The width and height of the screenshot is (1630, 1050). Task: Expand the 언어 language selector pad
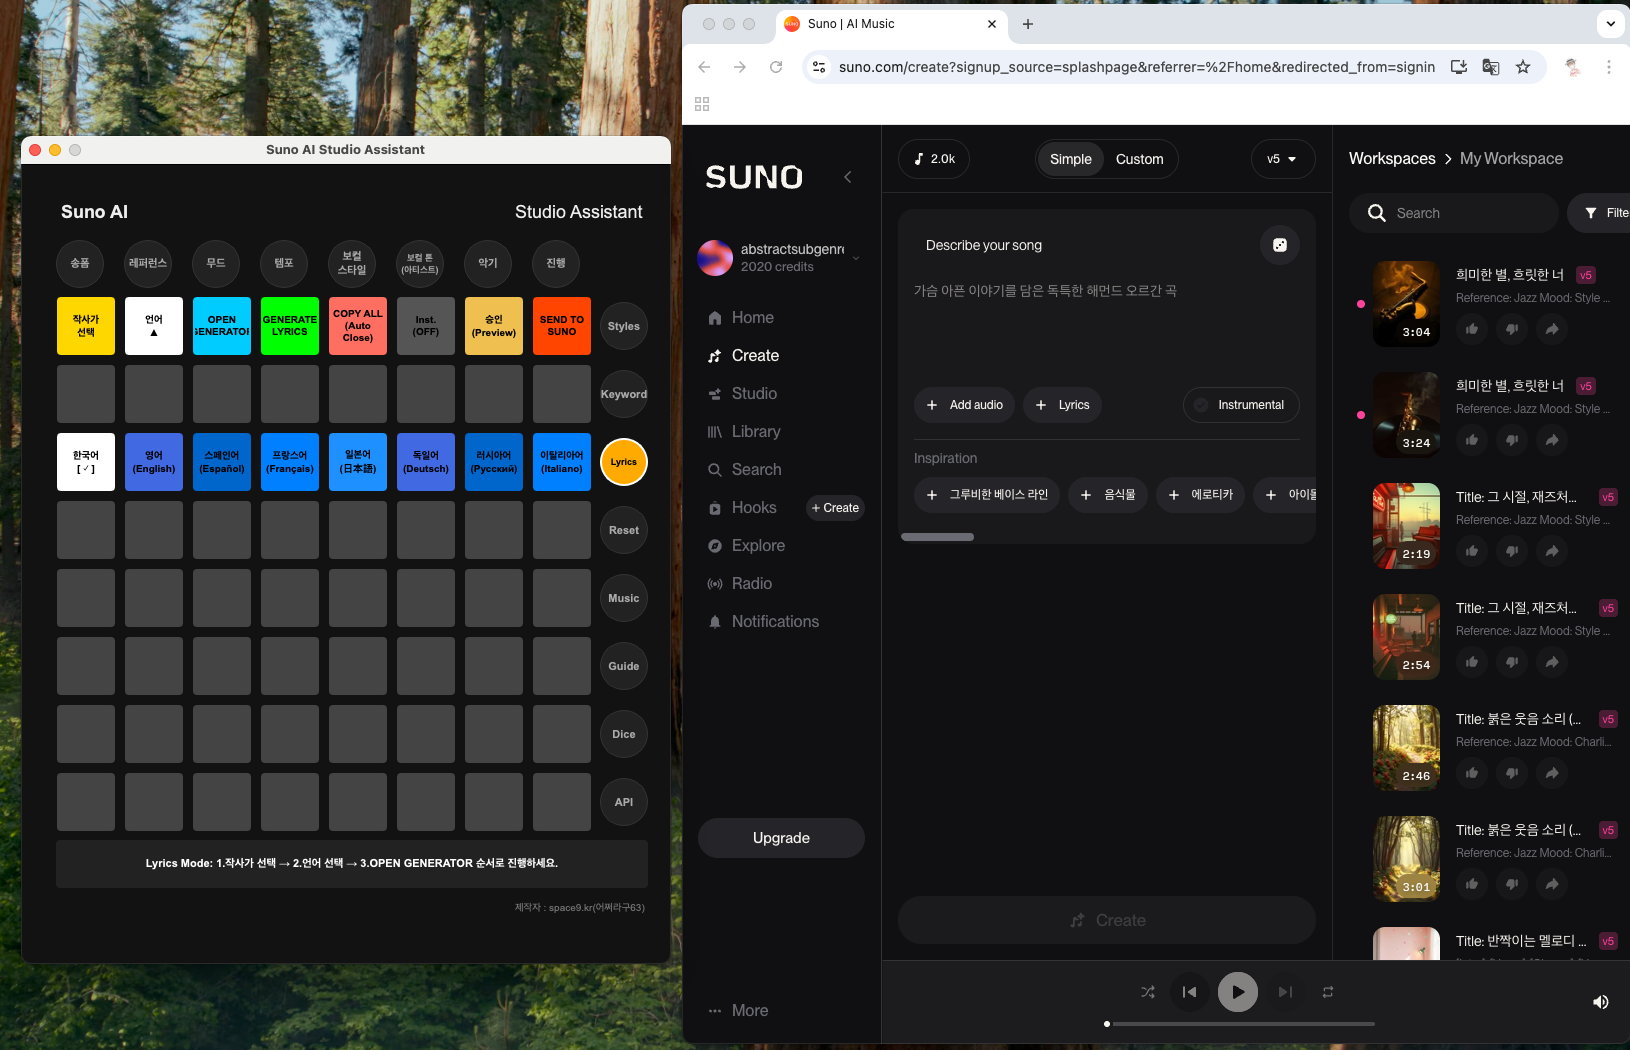tap(154, 326)
